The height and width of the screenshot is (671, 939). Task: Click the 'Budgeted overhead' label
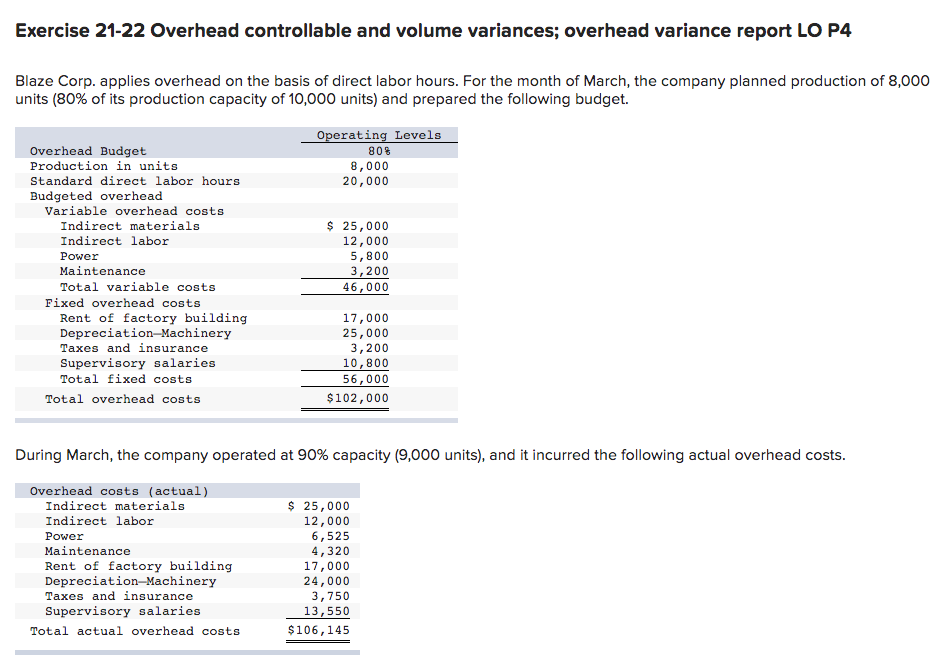coord(96,196)
